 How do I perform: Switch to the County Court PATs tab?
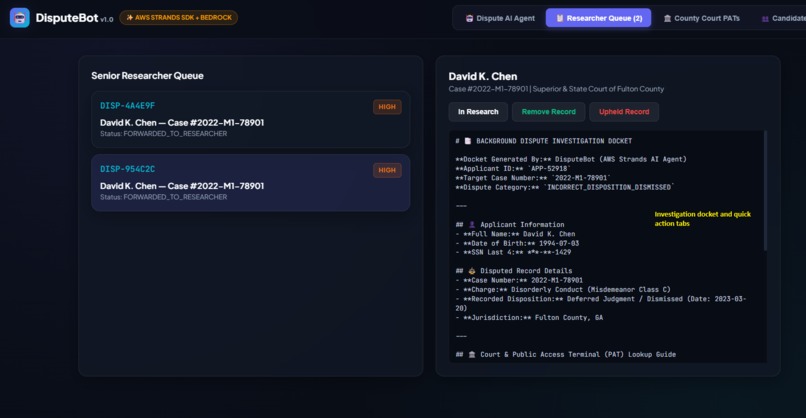pos(701,18)
